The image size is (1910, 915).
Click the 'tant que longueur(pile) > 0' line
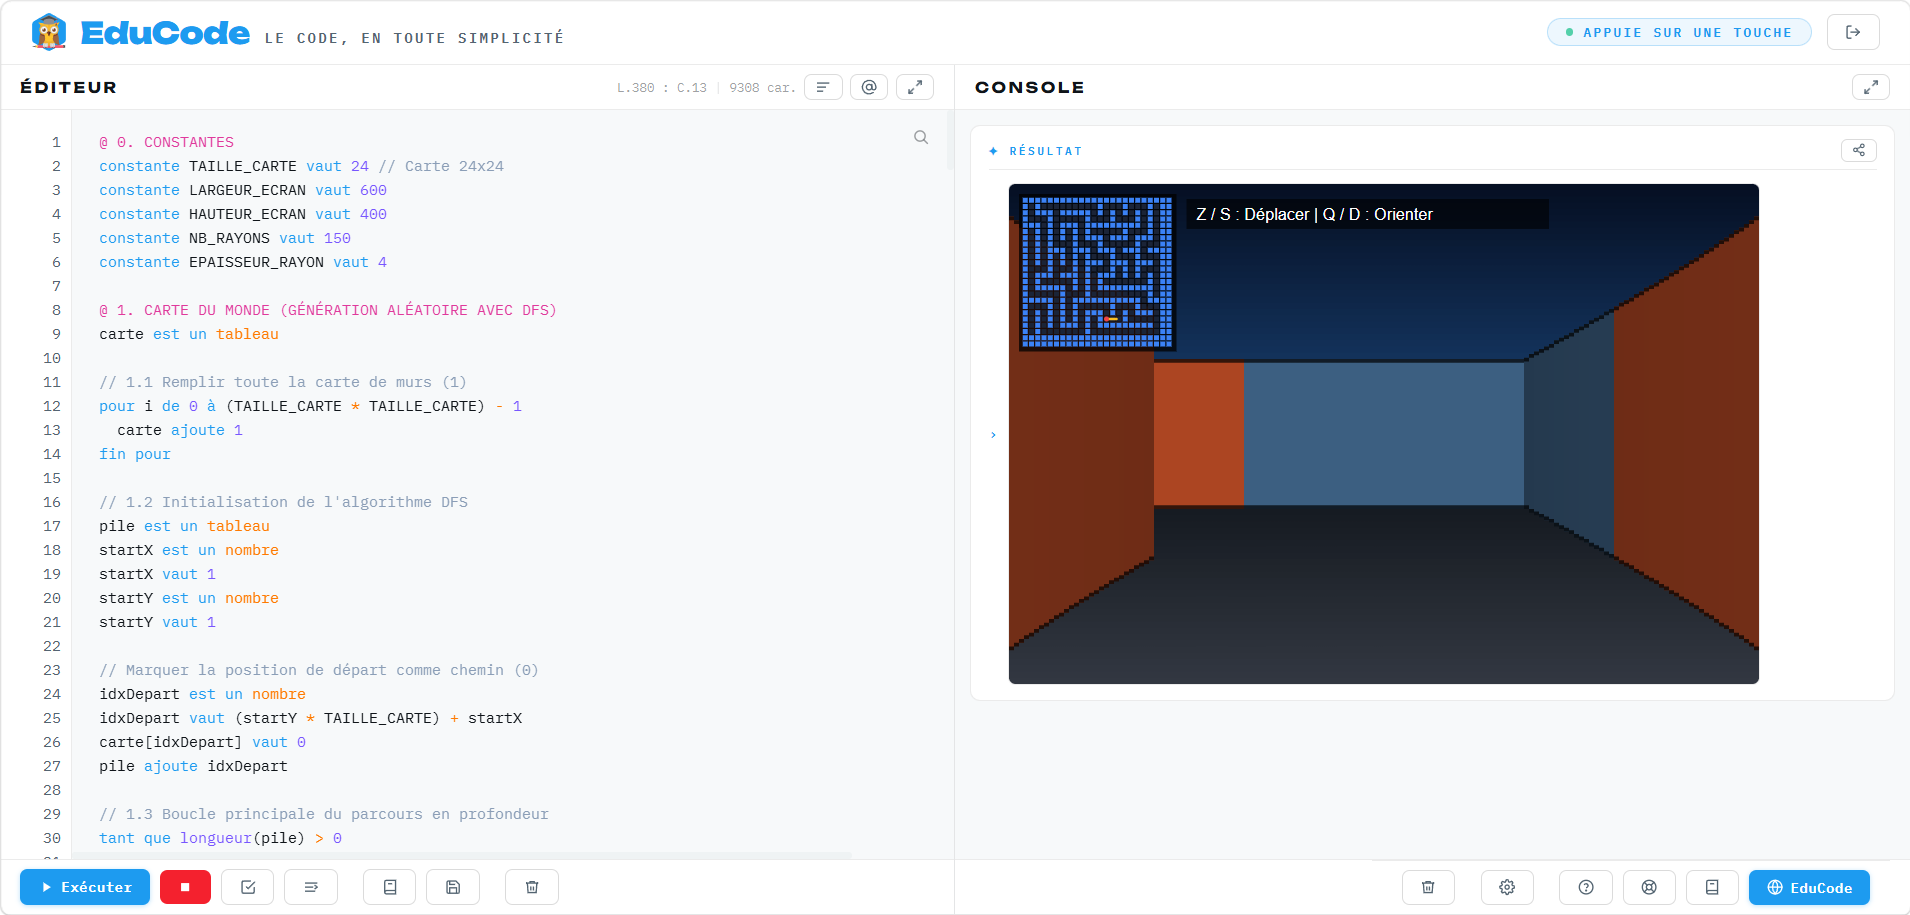coord(220,838)
